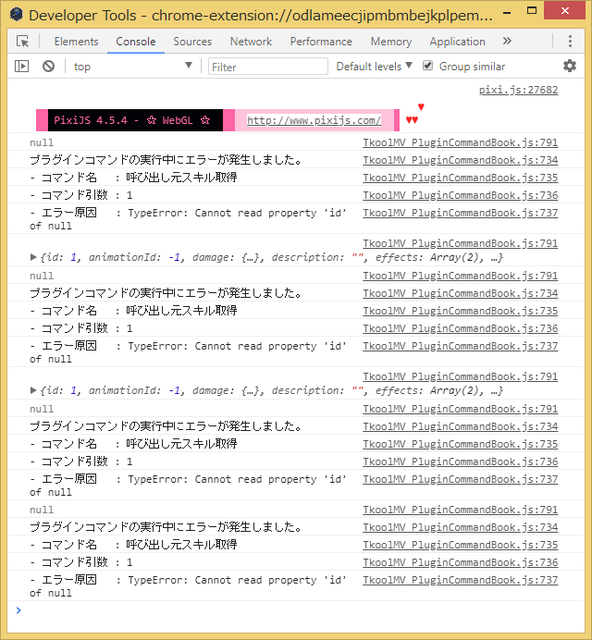Image resolution: width=592 pixels, height=640 pixels.
Task: Select the first 'null' log entry
Action: (41, 142)
